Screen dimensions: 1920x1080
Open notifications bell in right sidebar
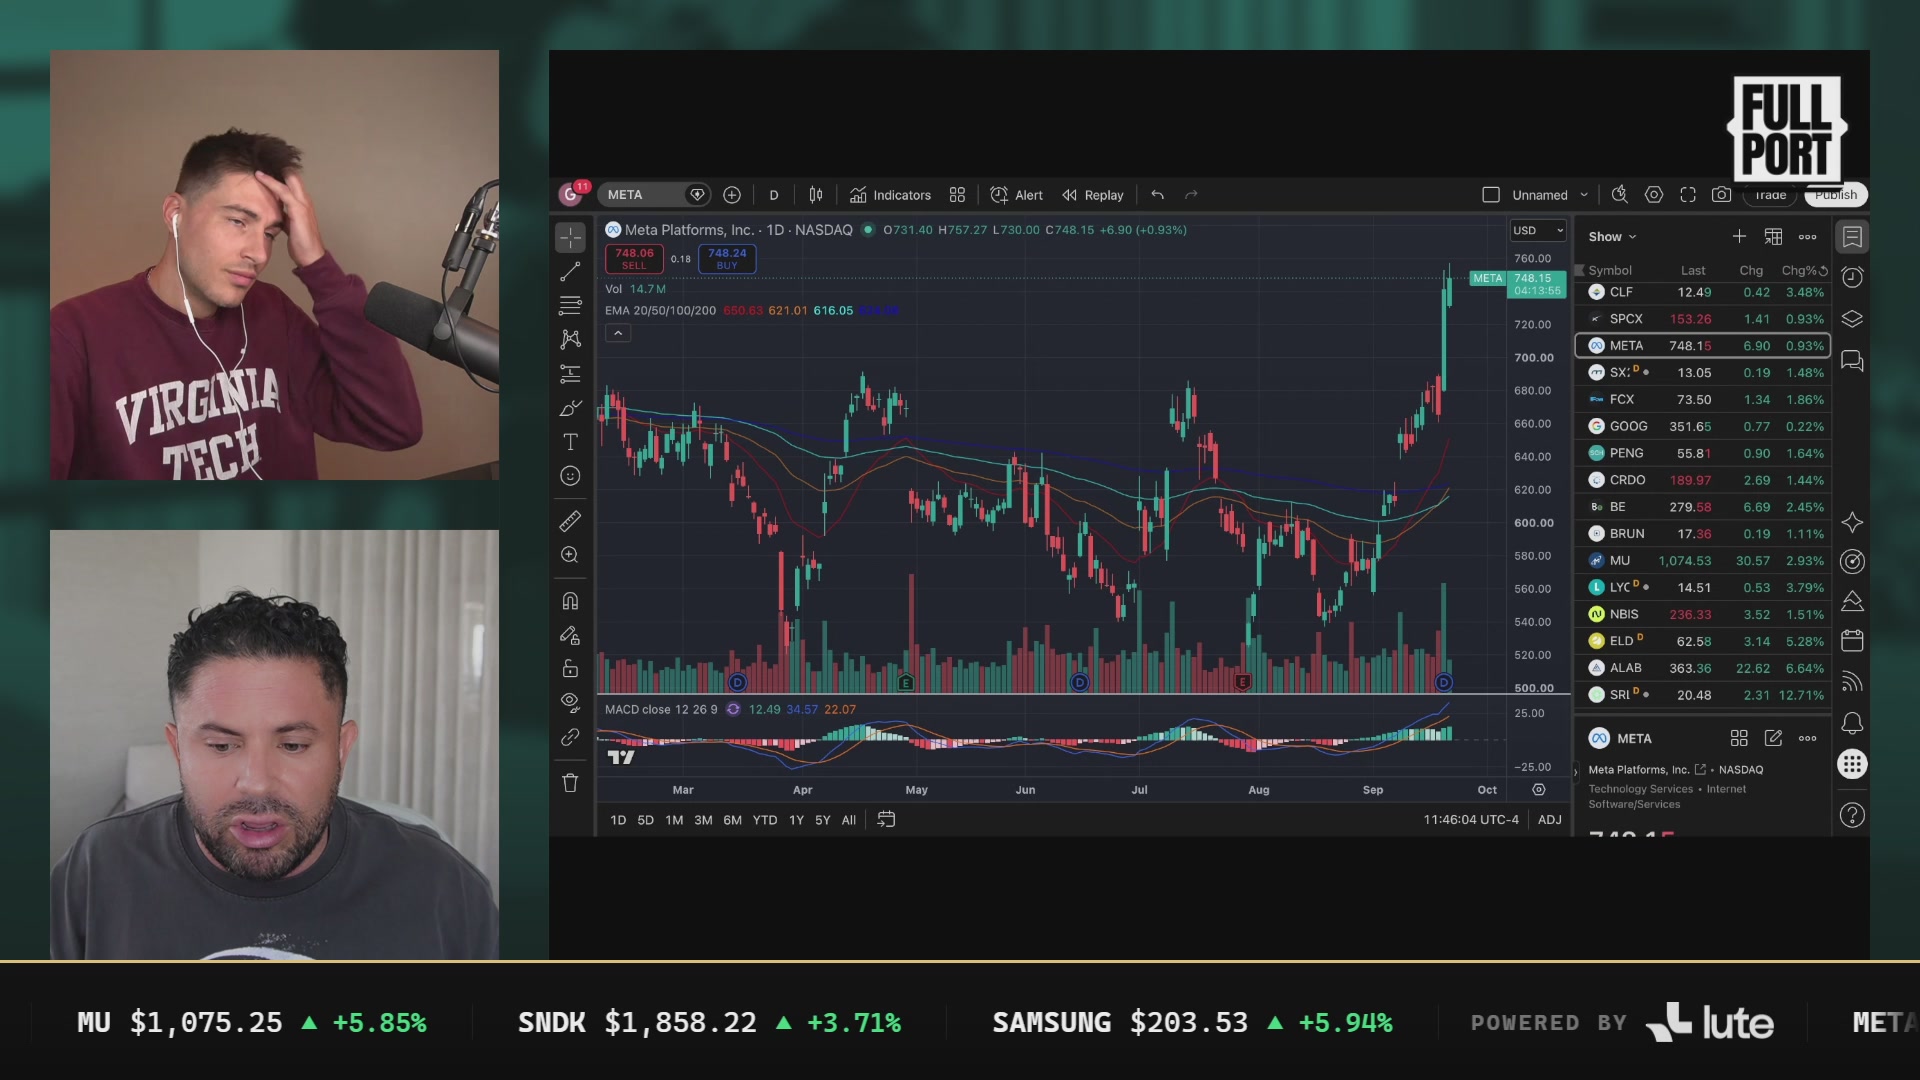click(x=1852, y=723)
